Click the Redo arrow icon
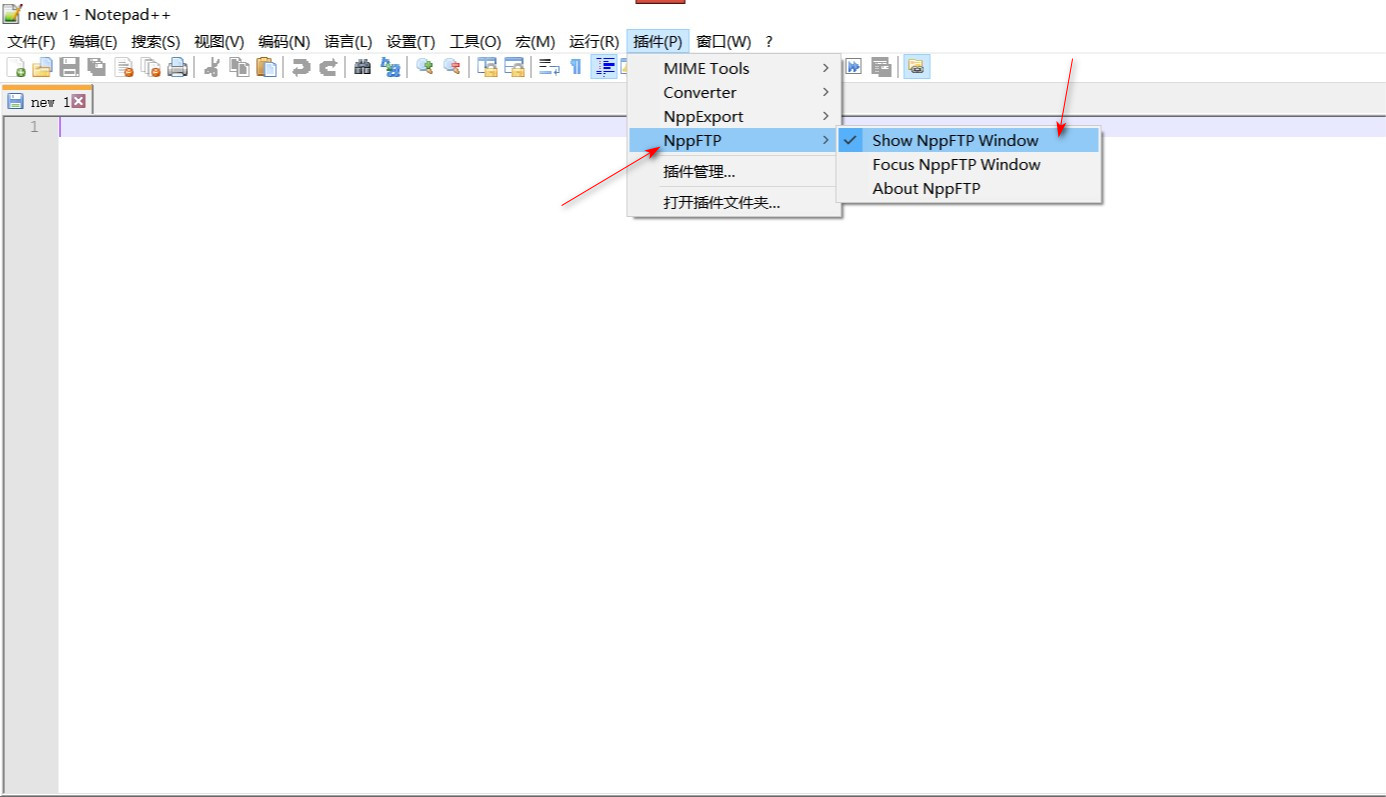Viewport: 1386px width, 797px height. coord(327,67)
